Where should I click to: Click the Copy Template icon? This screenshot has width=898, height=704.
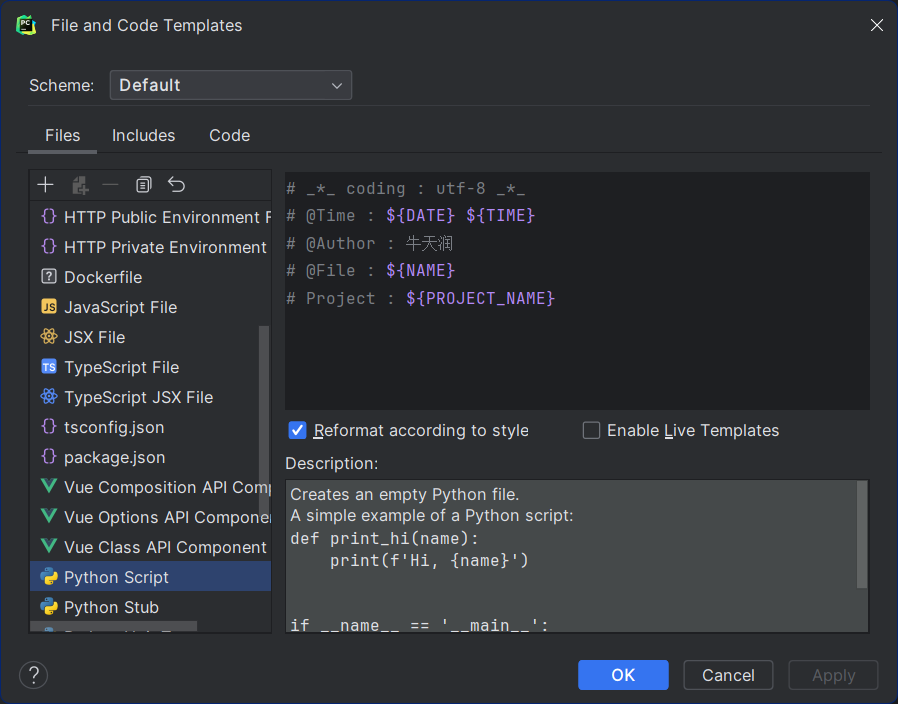point(144,185)
